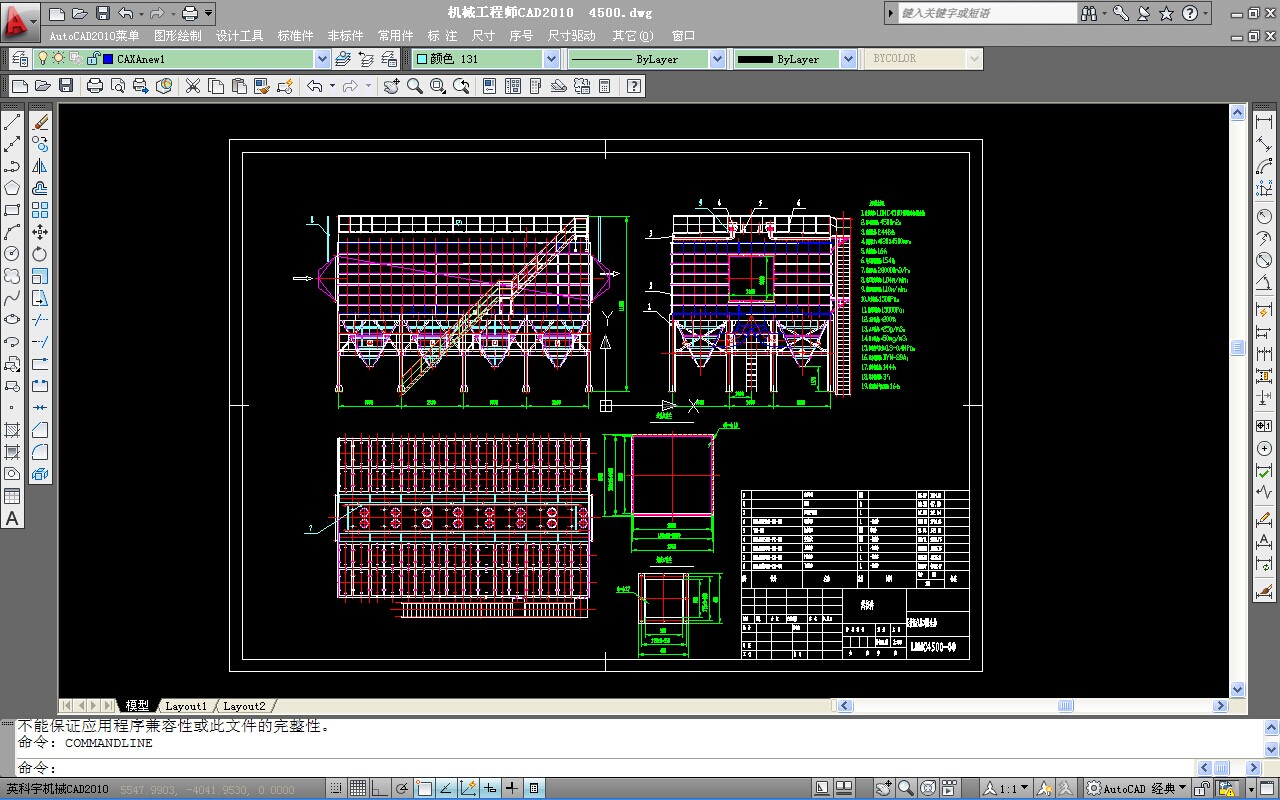Open the 图形绘制 menu

[178, 36]
